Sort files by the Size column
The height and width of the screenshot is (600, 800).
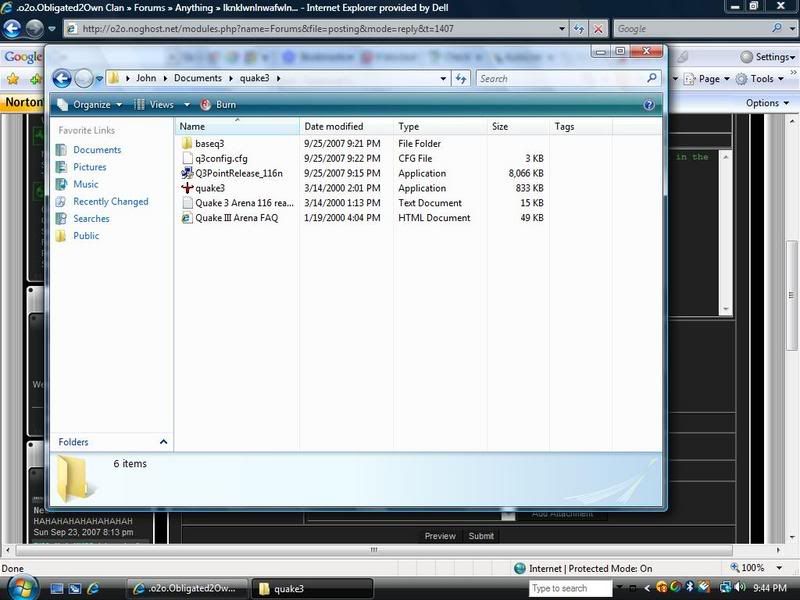click(x=518, y=127)
